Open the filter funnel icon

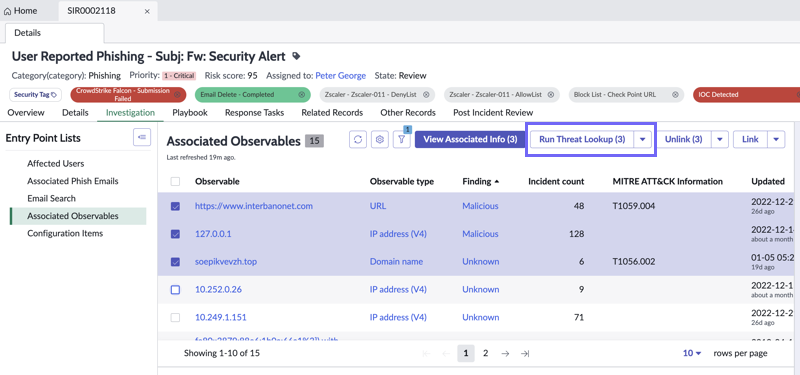(x=402, y=139)
